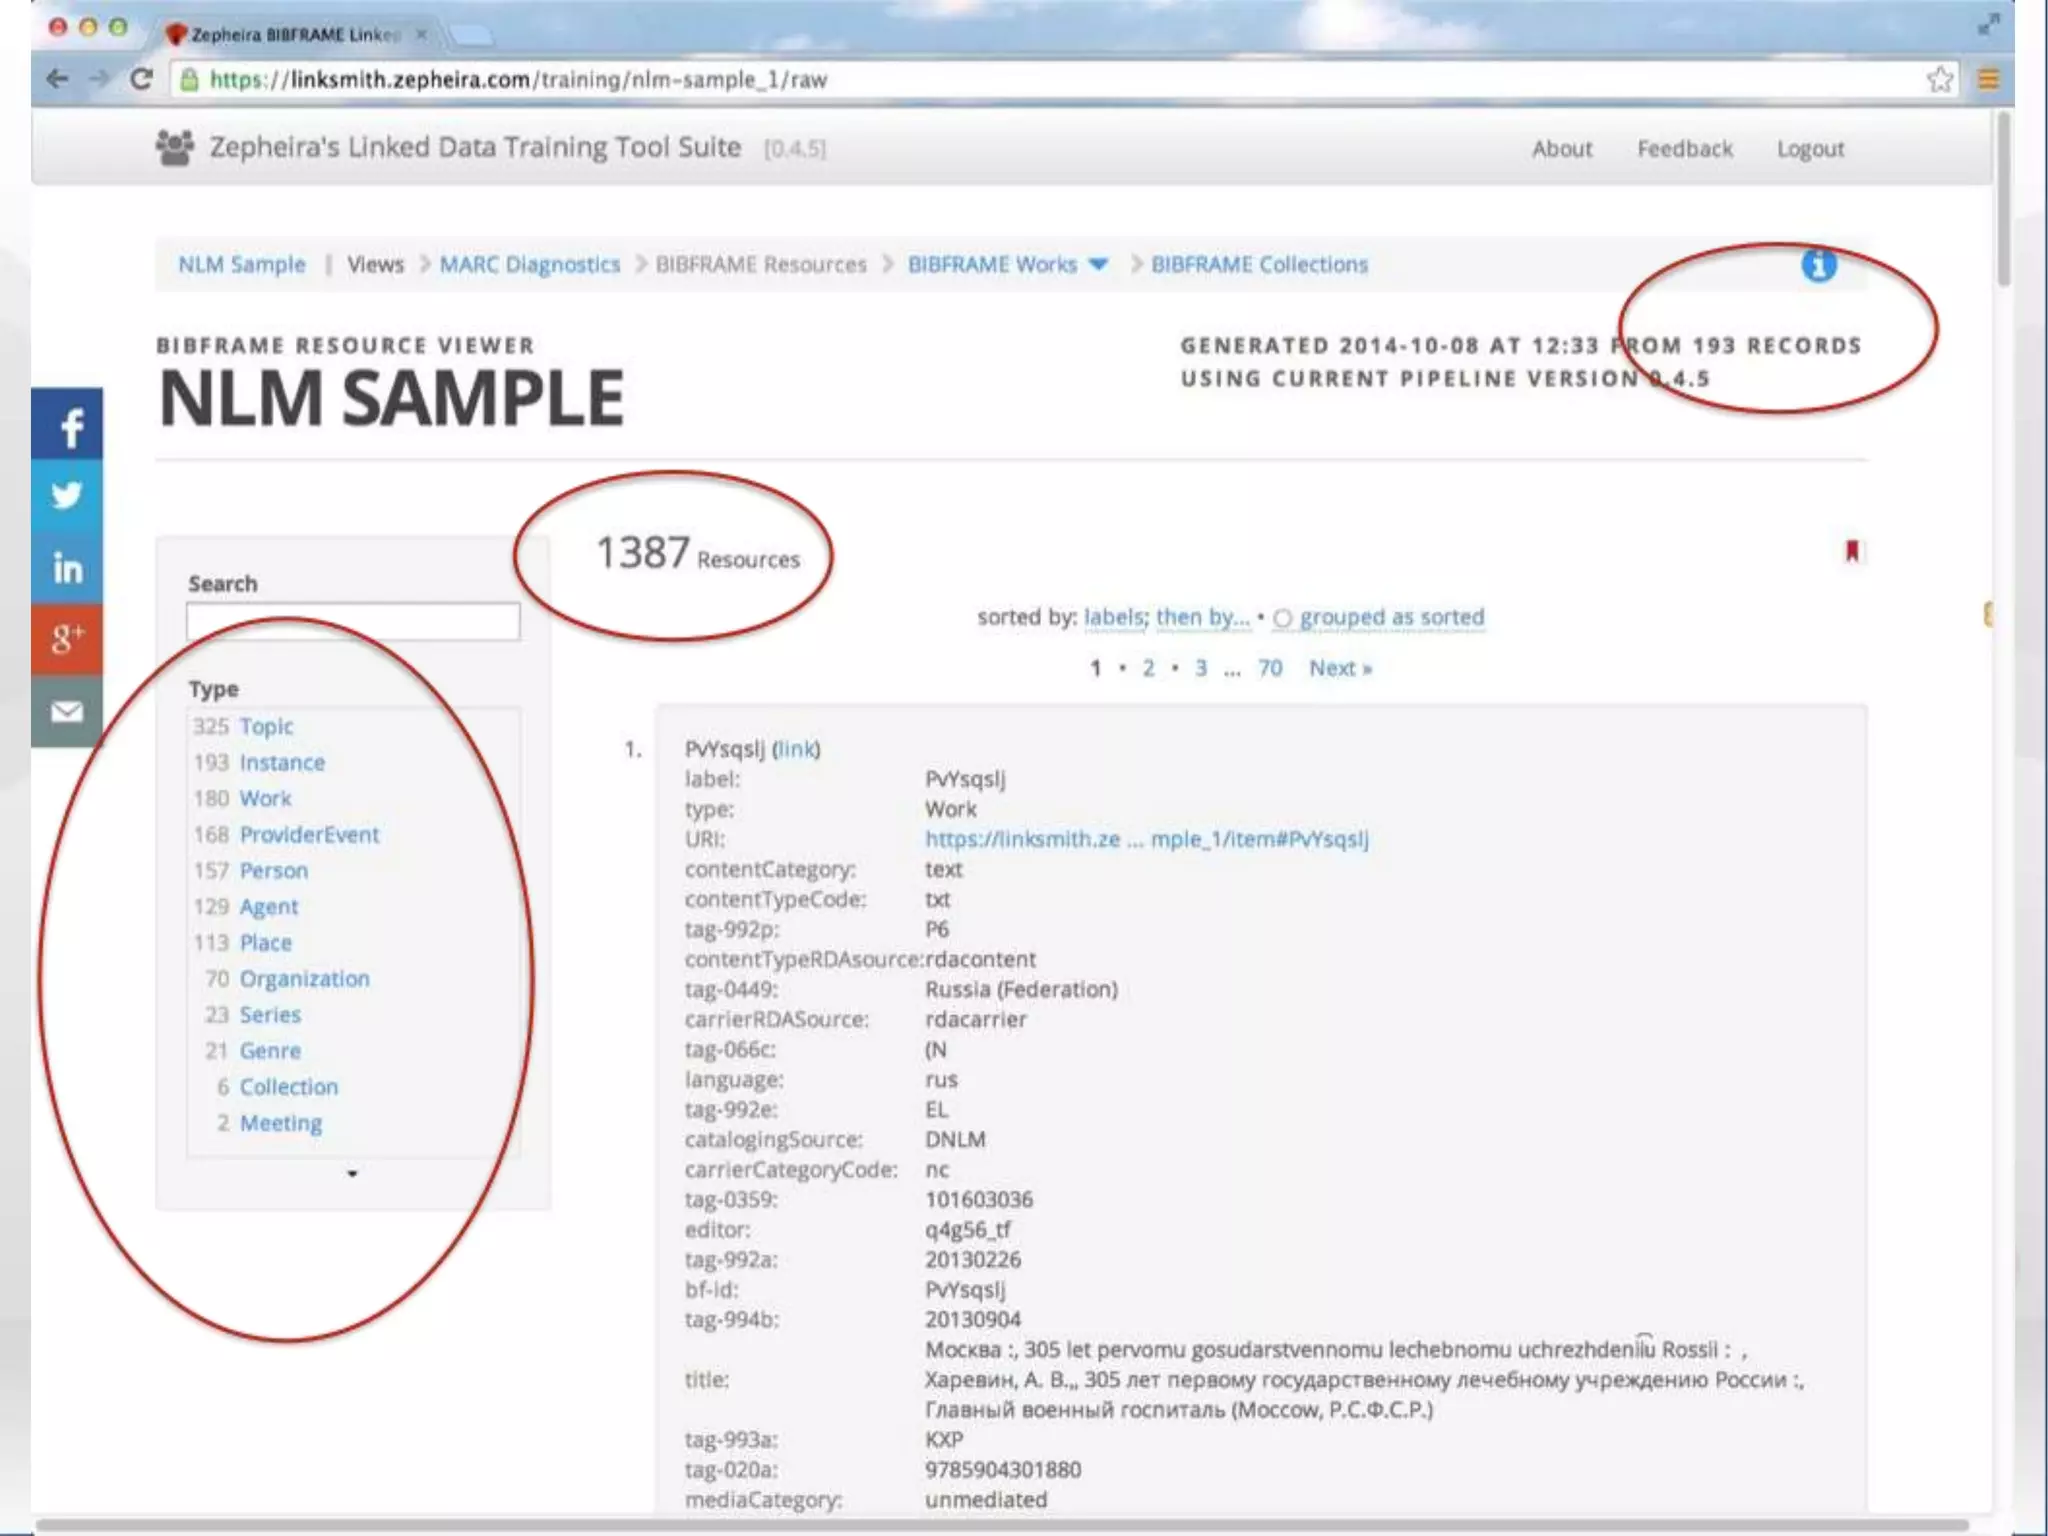
Task: Open the browser hamburger menu
Action: point(1988,79)
